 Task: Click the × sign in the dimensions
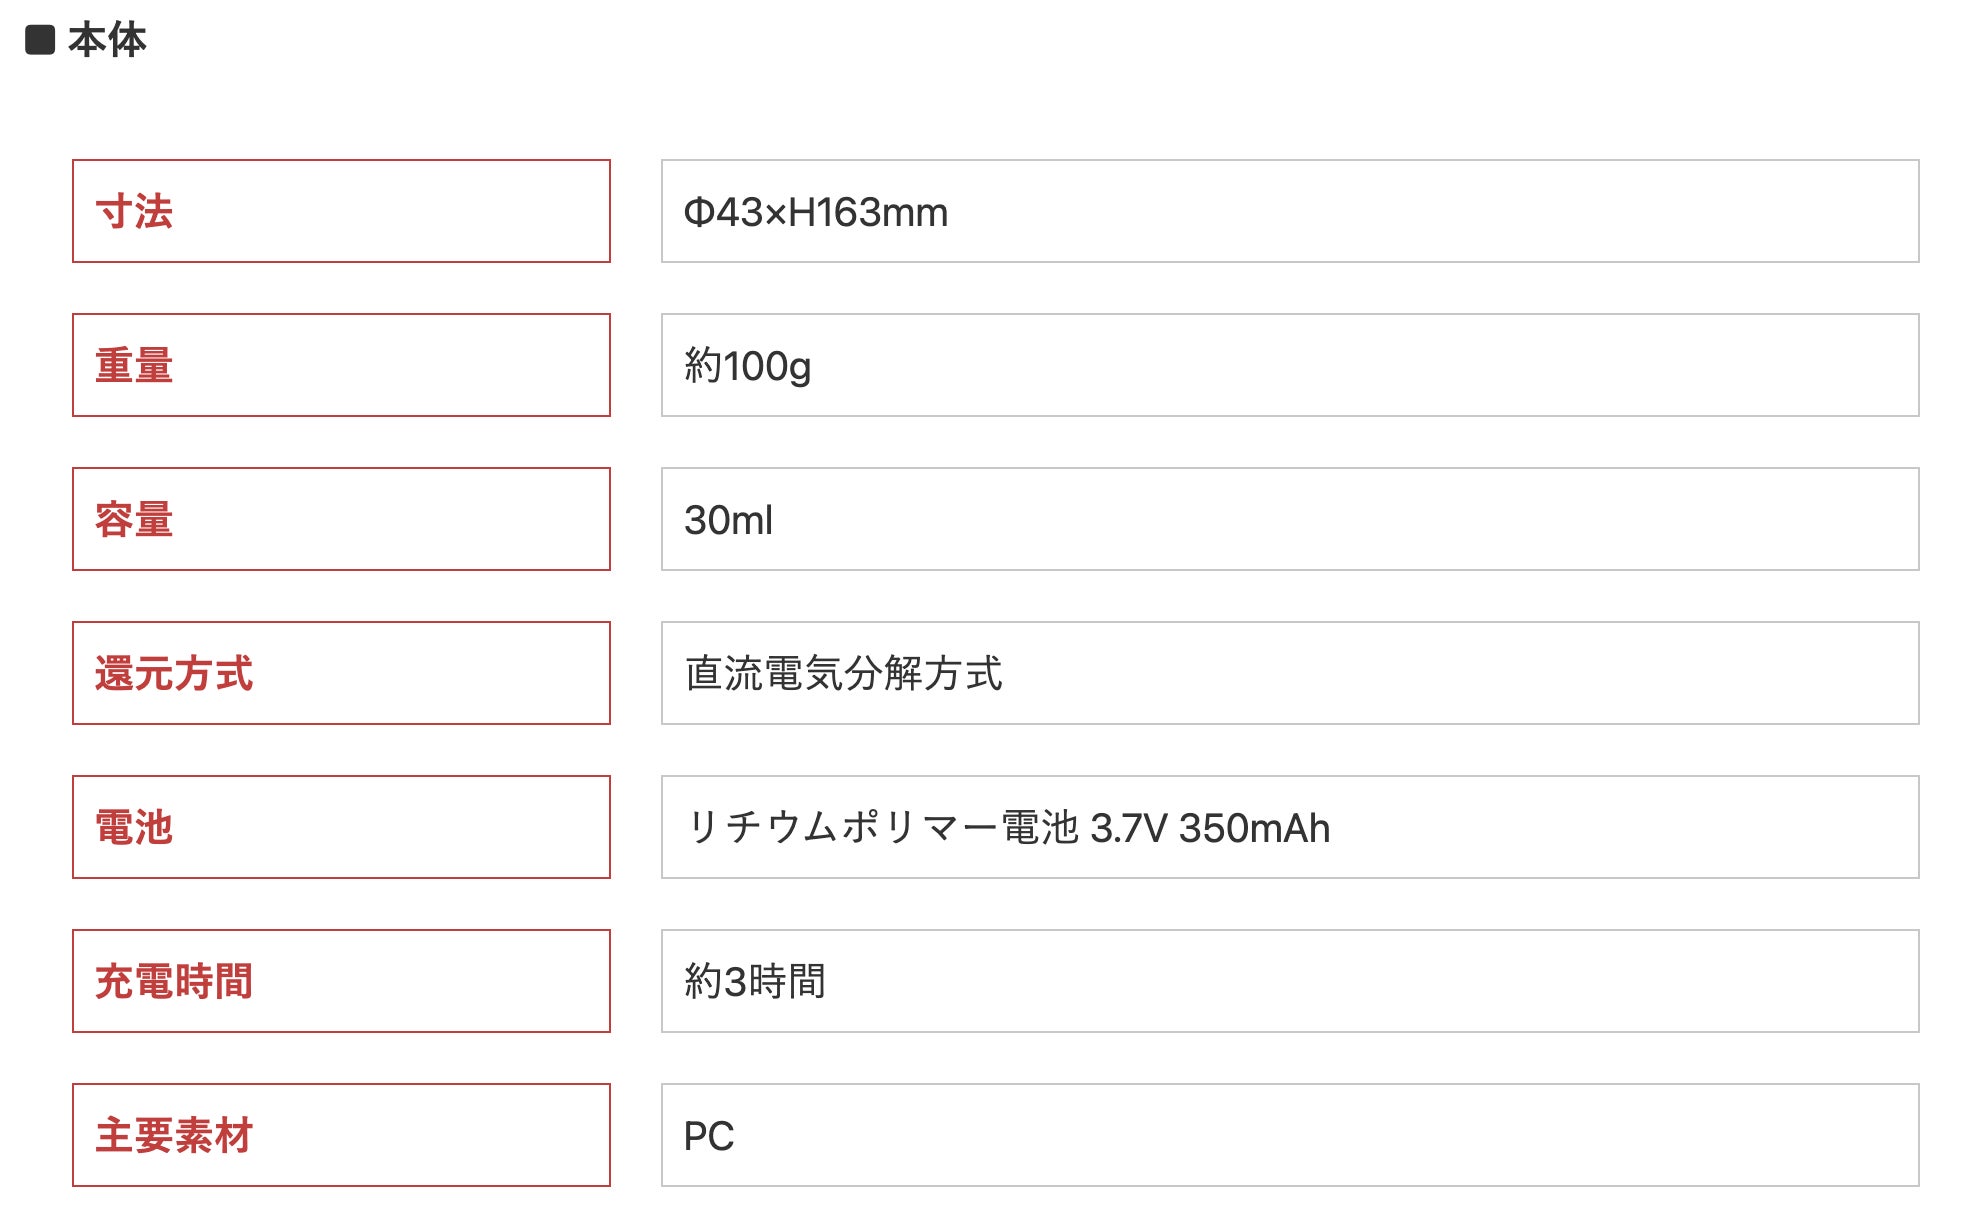point(776,214)
